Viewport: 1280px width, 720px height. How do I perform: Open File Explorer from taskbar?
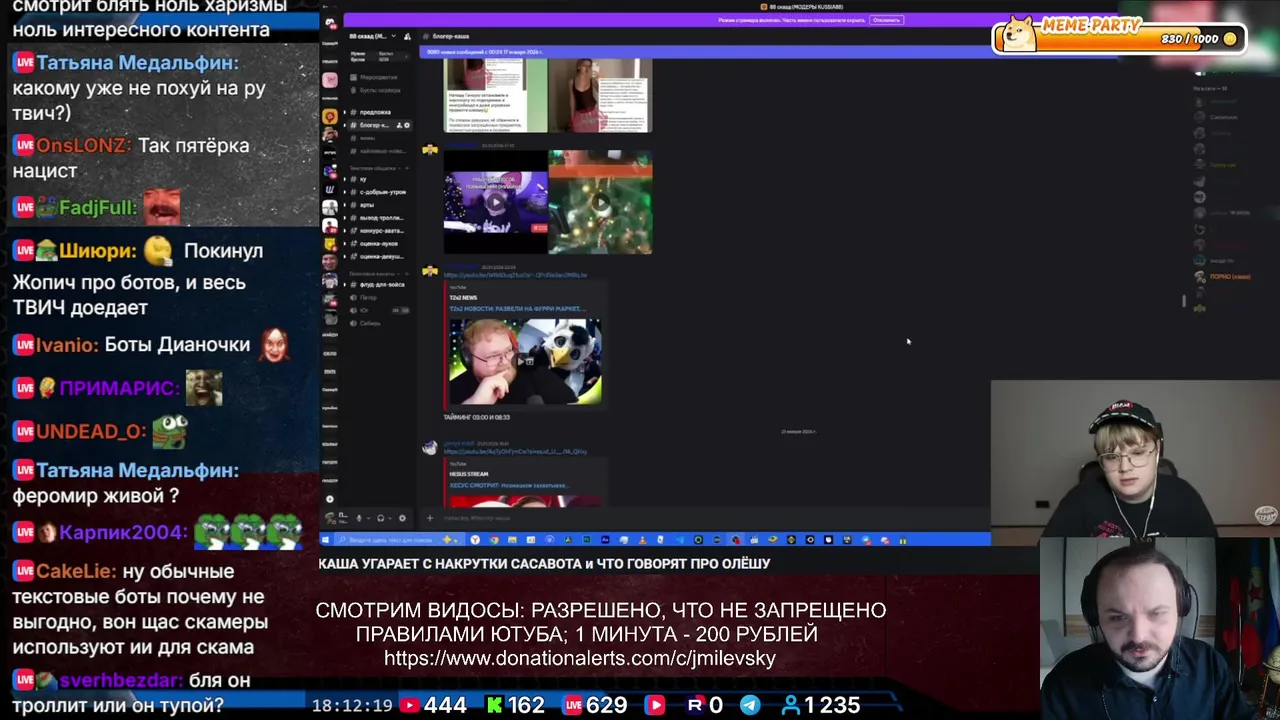click(512, 539)
